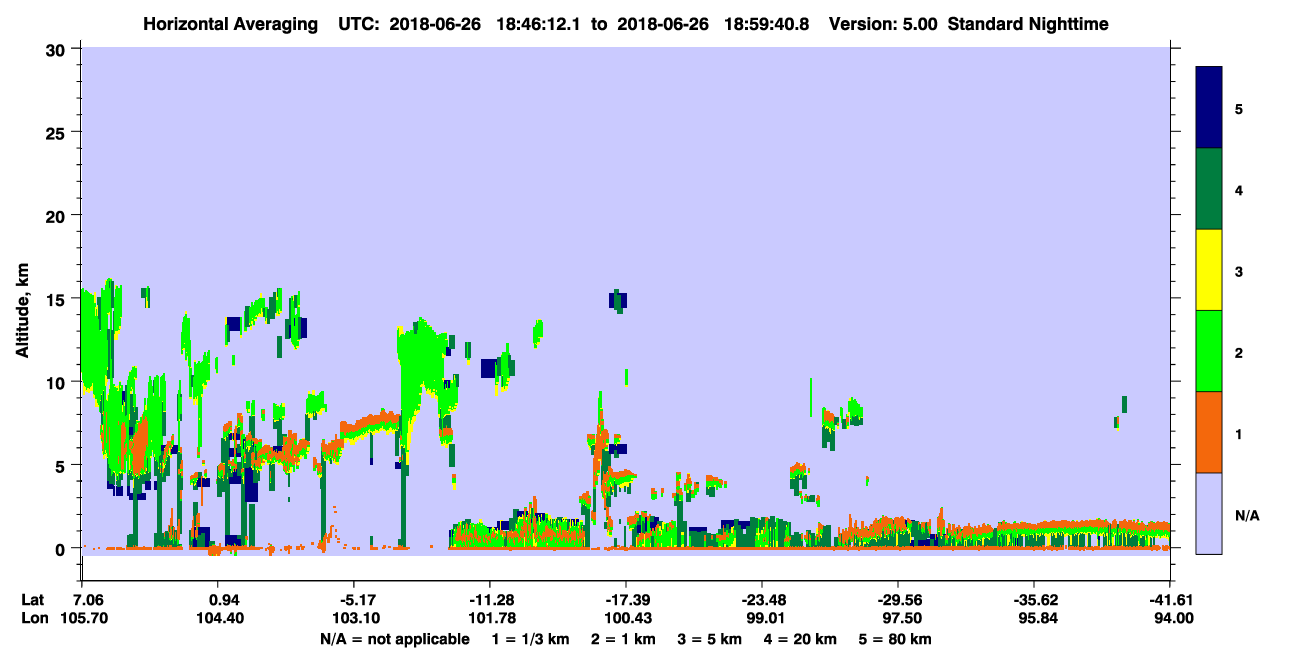Click the orange colorbar segment labeled 1
1300x667 pixels.
click(1209, 432)
